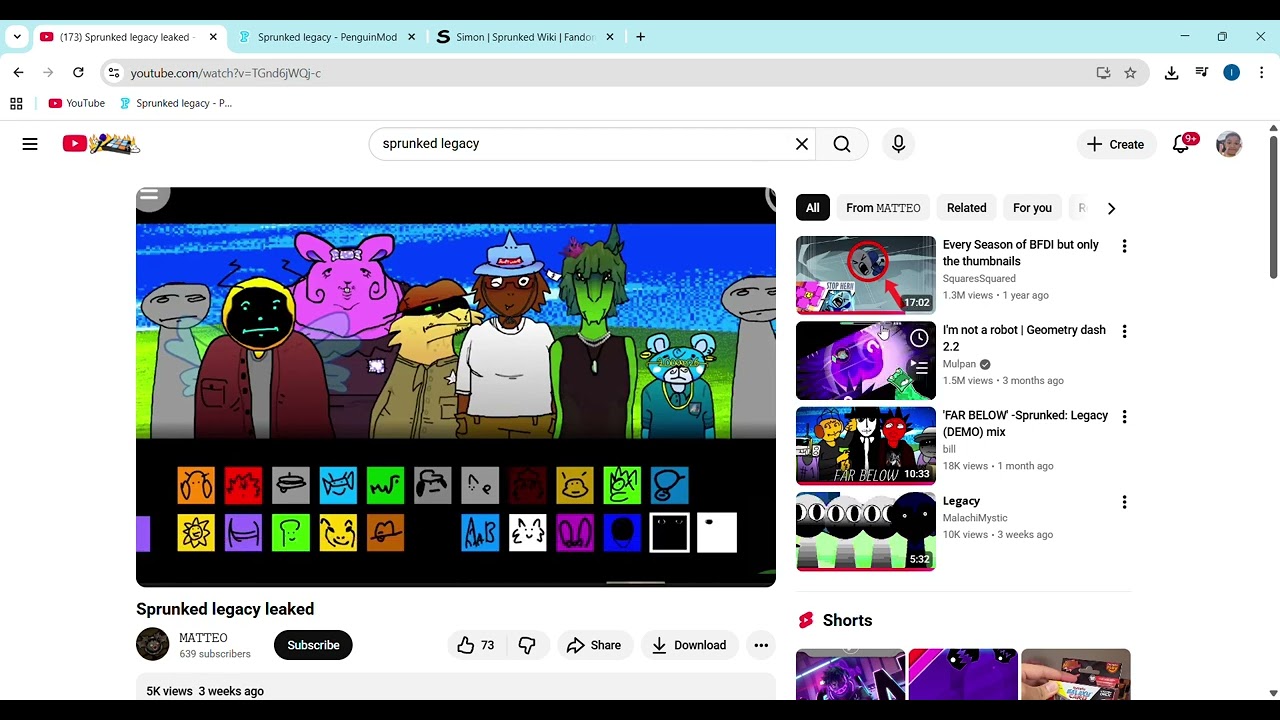Click the SquaresSquared channel name
Viewport: 1280px width, 720px height.
(x=979, y=279)
